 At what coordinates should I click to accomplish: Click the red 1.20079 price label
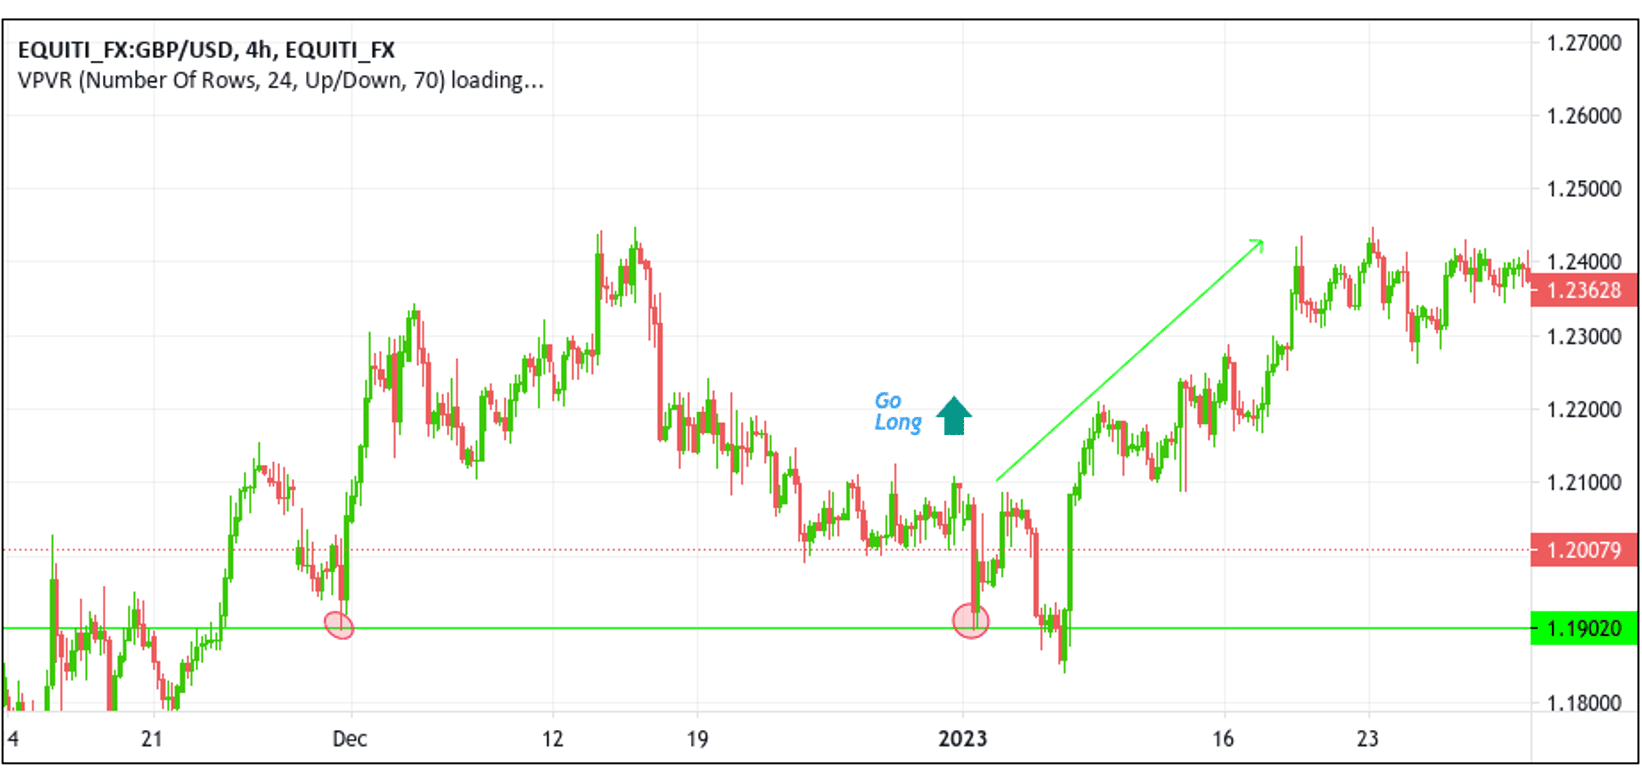click(x=1583, y=550)
